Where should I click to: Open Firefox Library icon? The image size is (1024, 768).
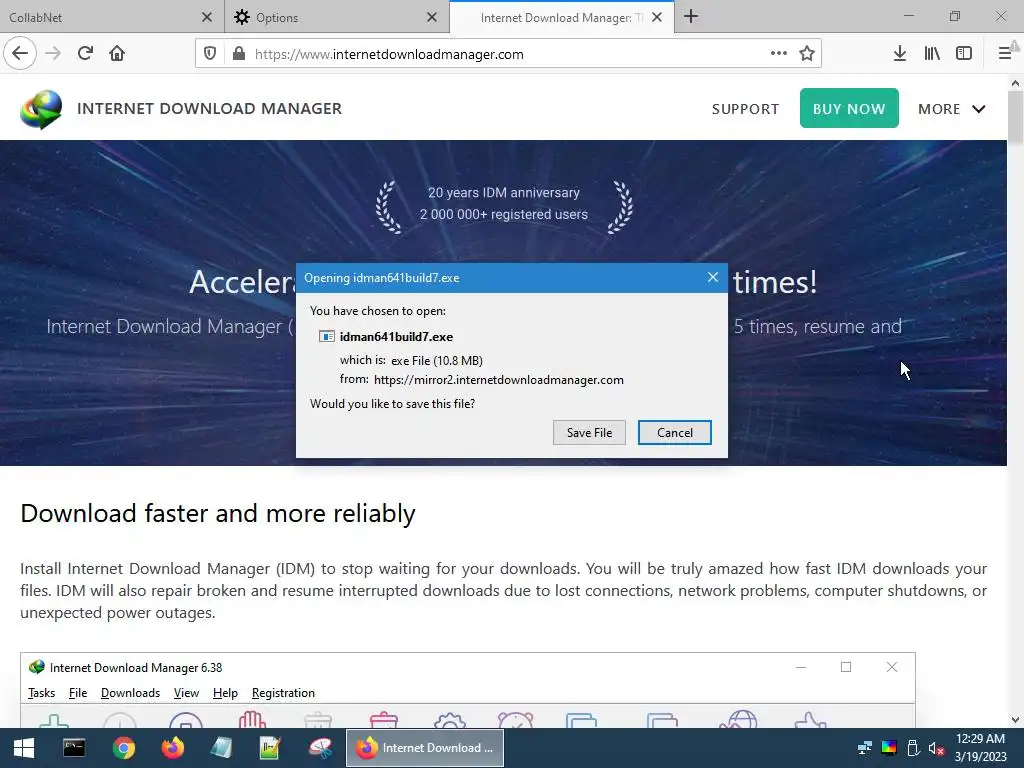[x=932, y=54]
